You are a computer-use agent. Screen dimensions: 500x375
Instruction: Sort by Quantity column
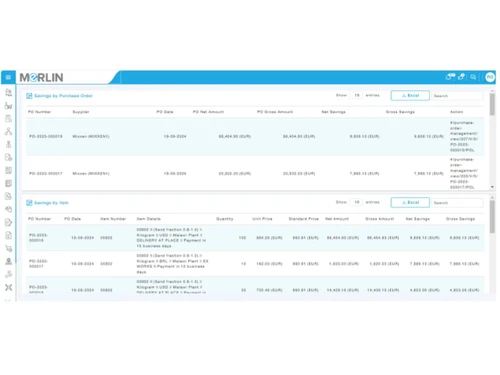[x=225, y=219]
